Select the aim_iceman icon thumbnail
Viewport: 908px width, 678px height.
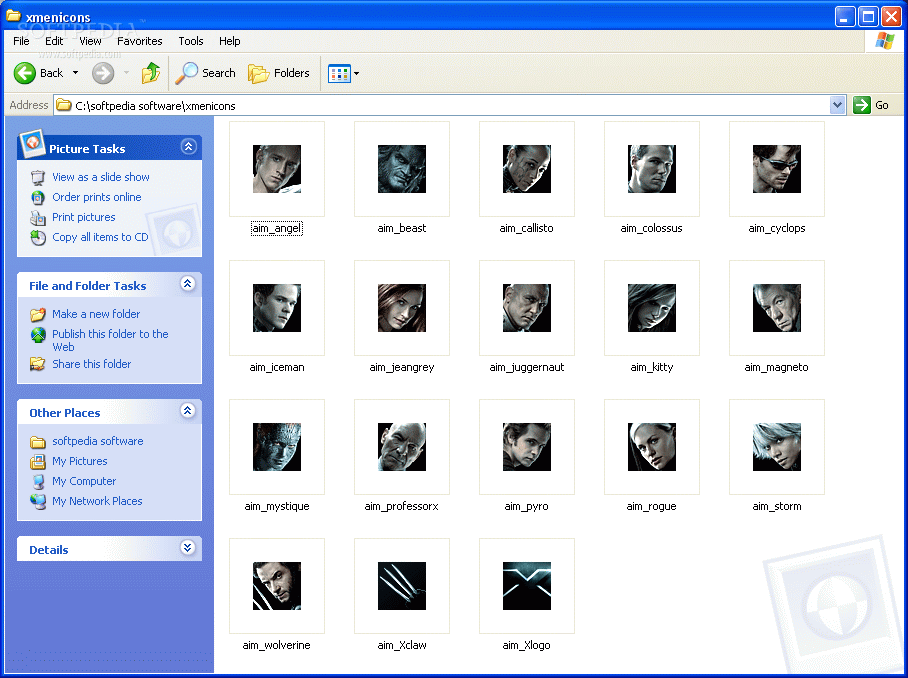[x=277, y=308]
